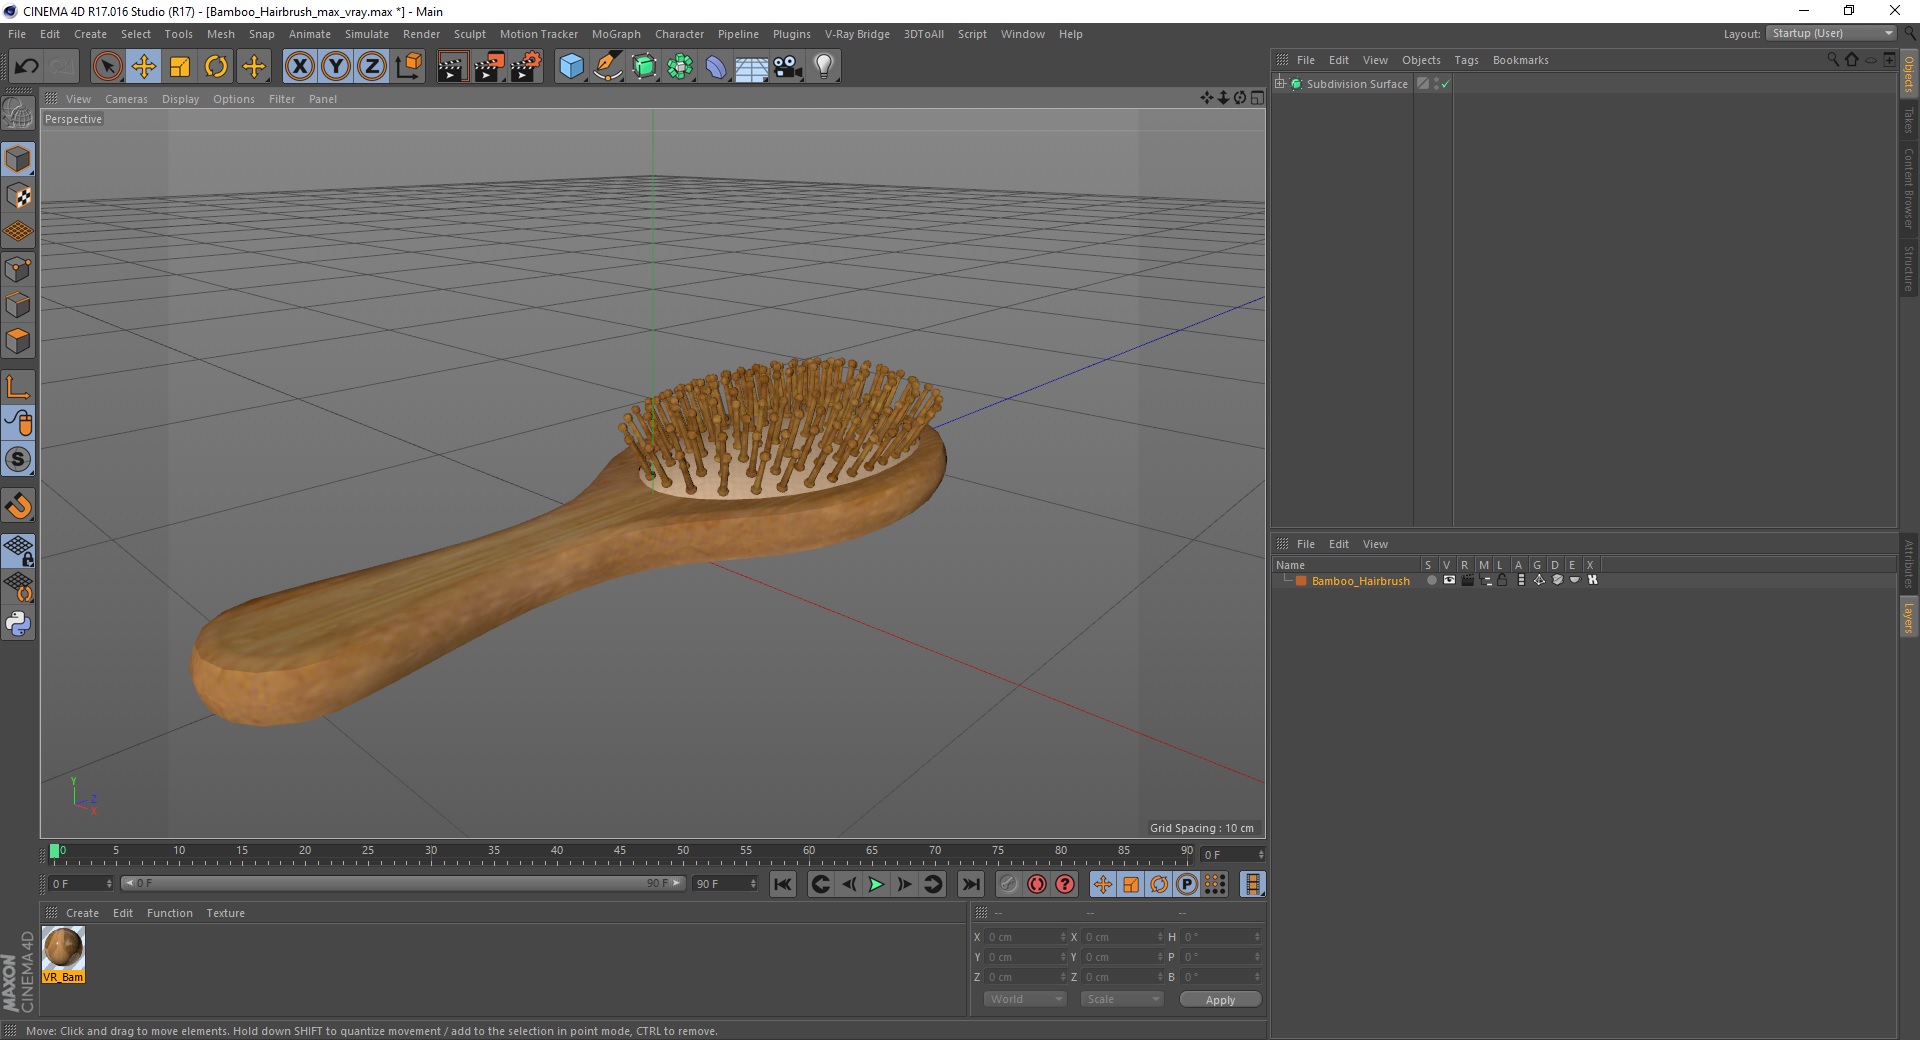Click the green timeline playhead marker
The image size is (1920, 1040).
point(54,851)
